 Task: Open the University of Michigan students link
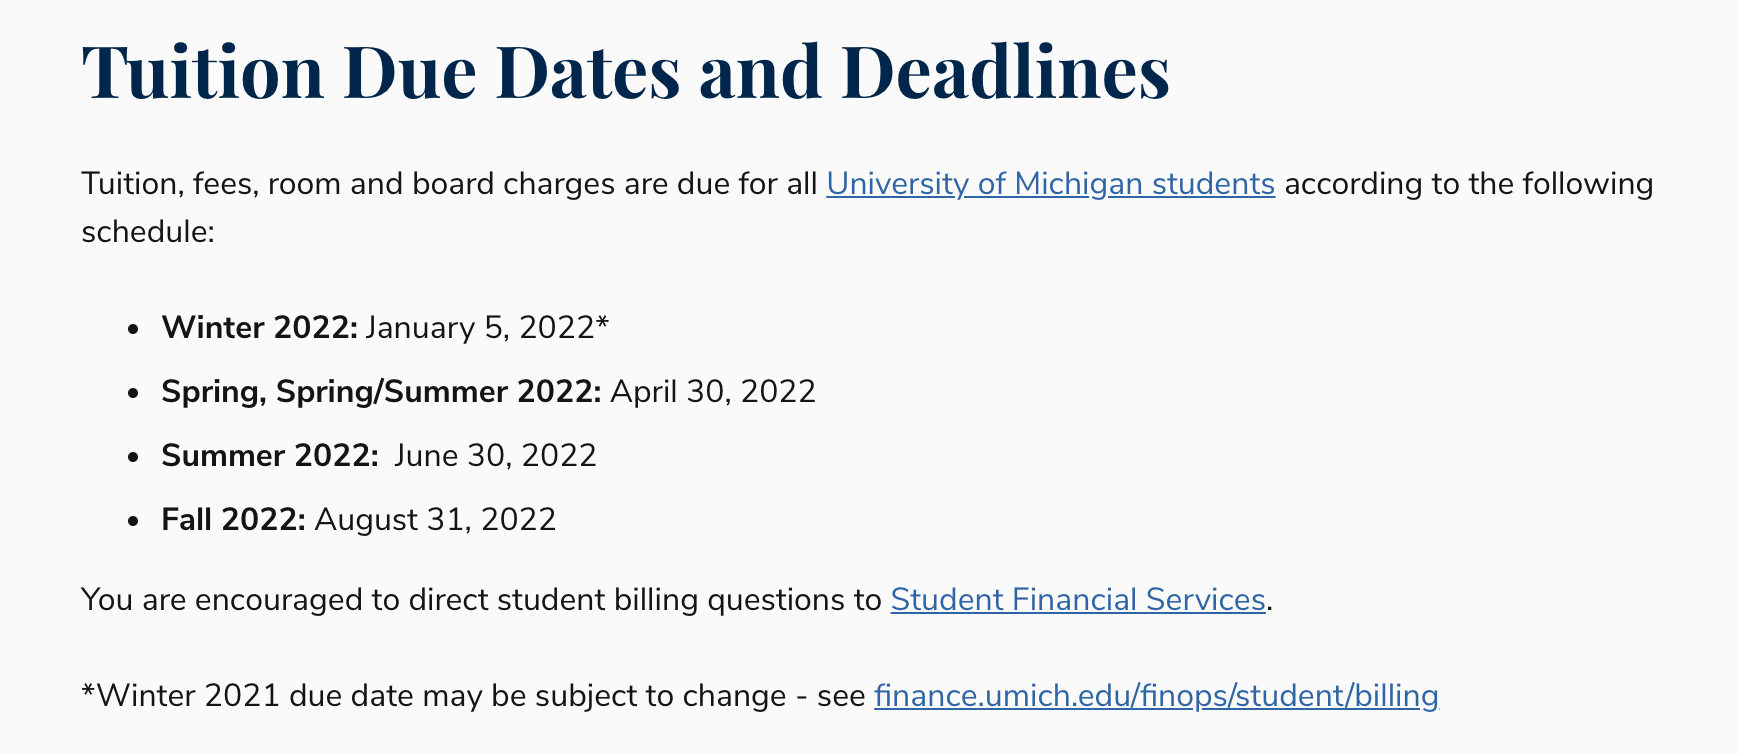pyautogui.click(x=1050, y=184)
